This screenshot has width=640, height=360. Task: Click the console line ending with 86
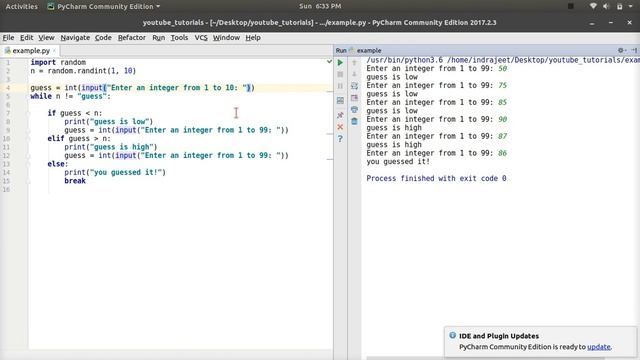click(436, 153)
